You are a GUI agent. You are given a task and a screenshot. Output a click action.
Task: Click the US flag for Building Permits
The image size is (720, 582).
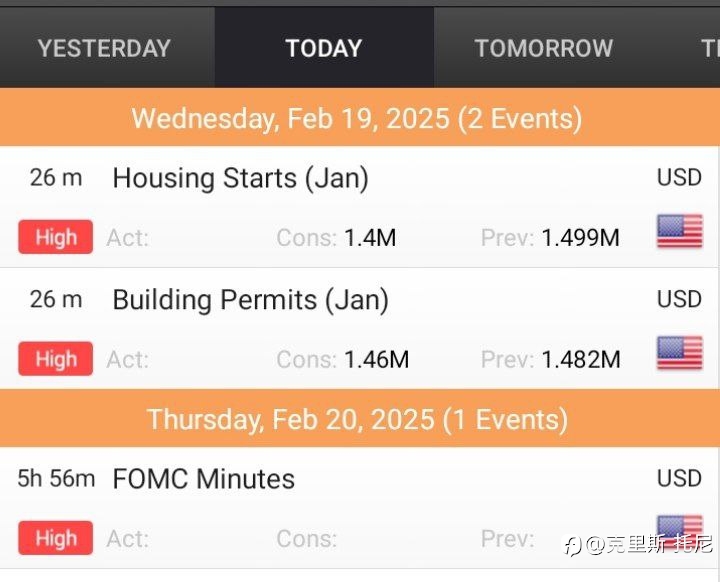click(x=680, y=353)
